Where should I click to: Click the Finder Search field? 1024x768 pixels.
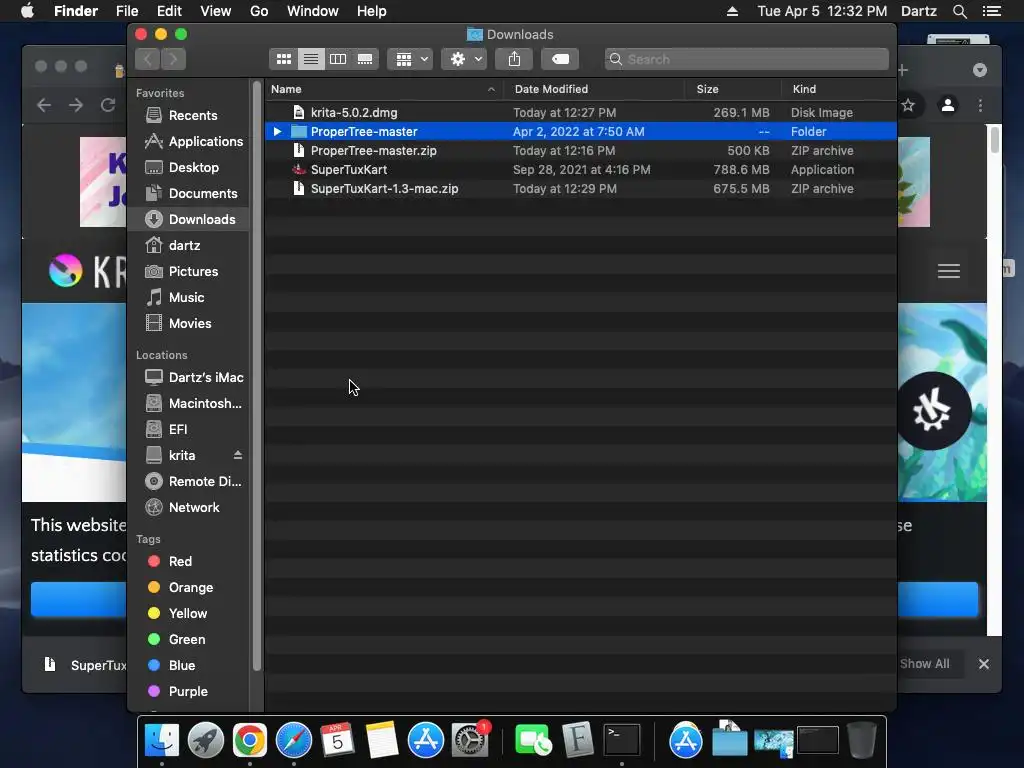746,59
